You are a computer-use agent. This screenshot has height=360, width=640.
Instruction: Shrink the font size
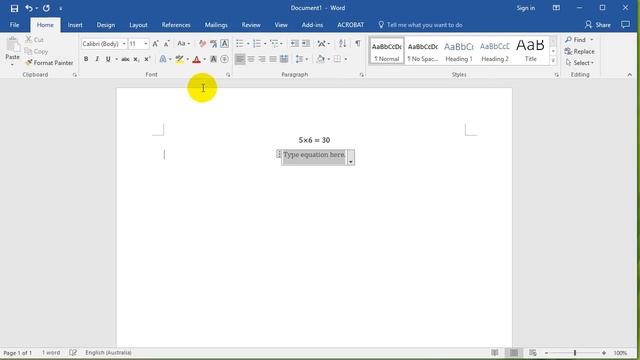coord(167,44)
